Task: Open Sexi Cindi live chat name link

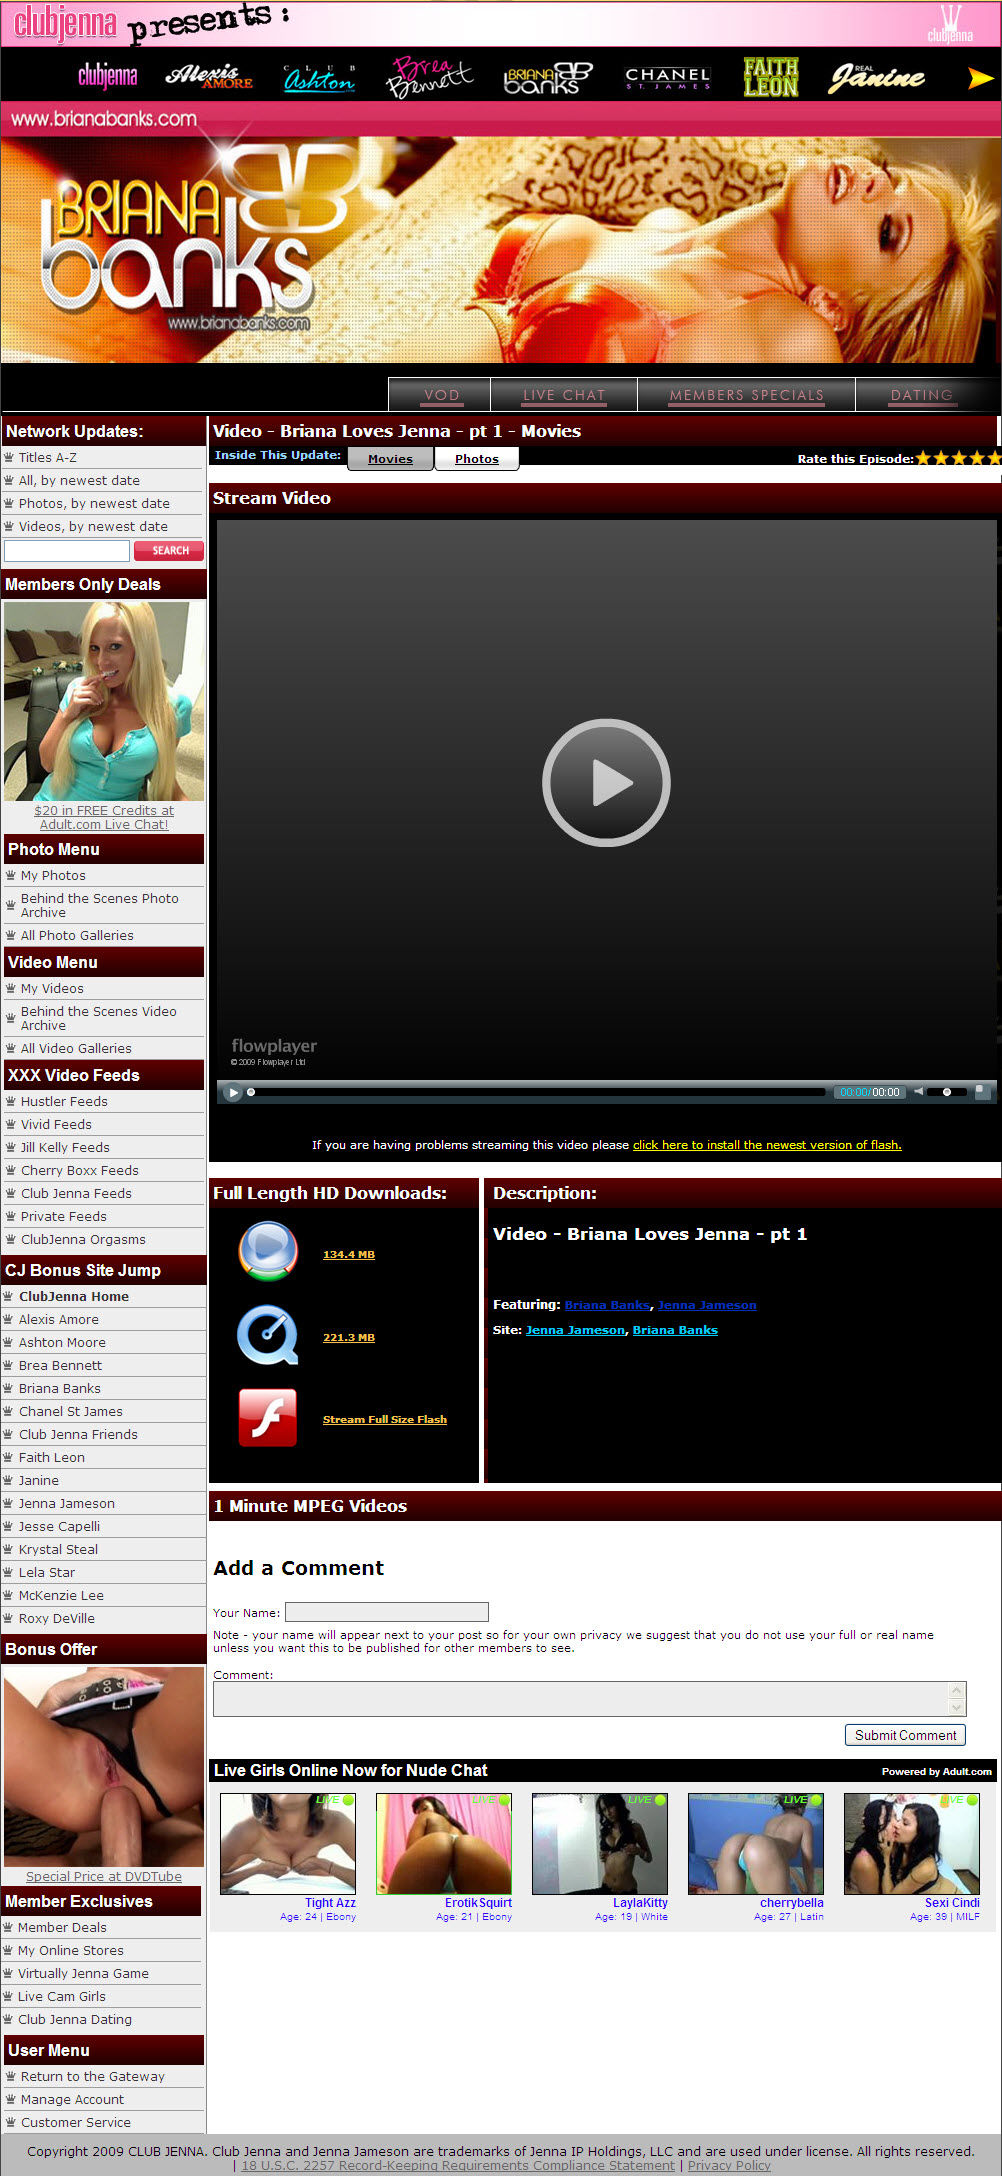Action: [952, 1903]
